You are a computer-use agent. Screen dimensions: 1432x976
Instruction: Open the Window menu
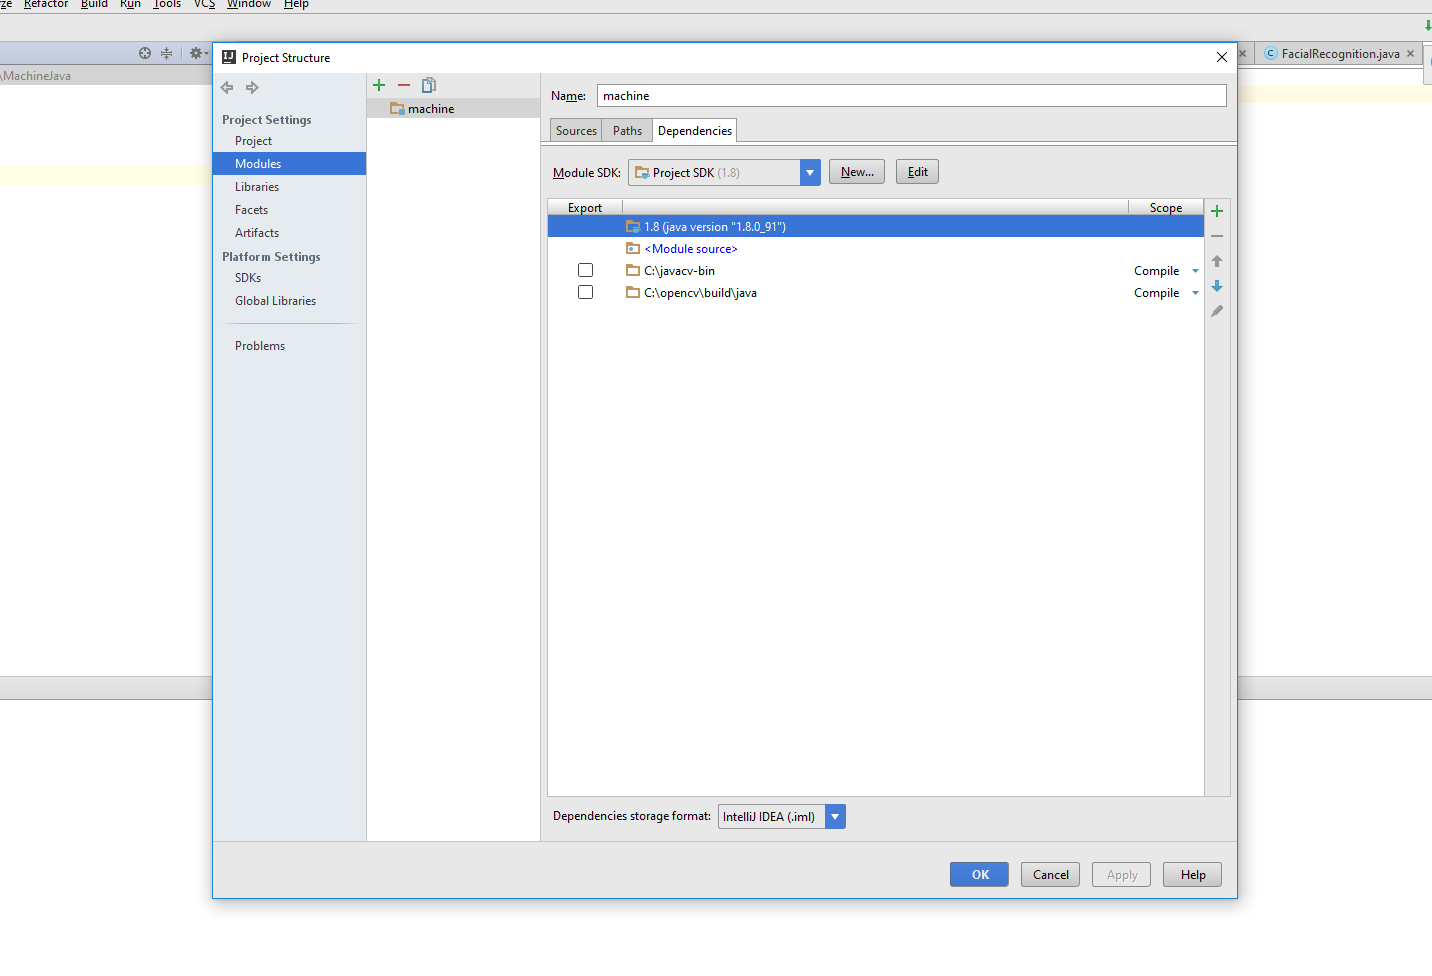pos(249,4)
